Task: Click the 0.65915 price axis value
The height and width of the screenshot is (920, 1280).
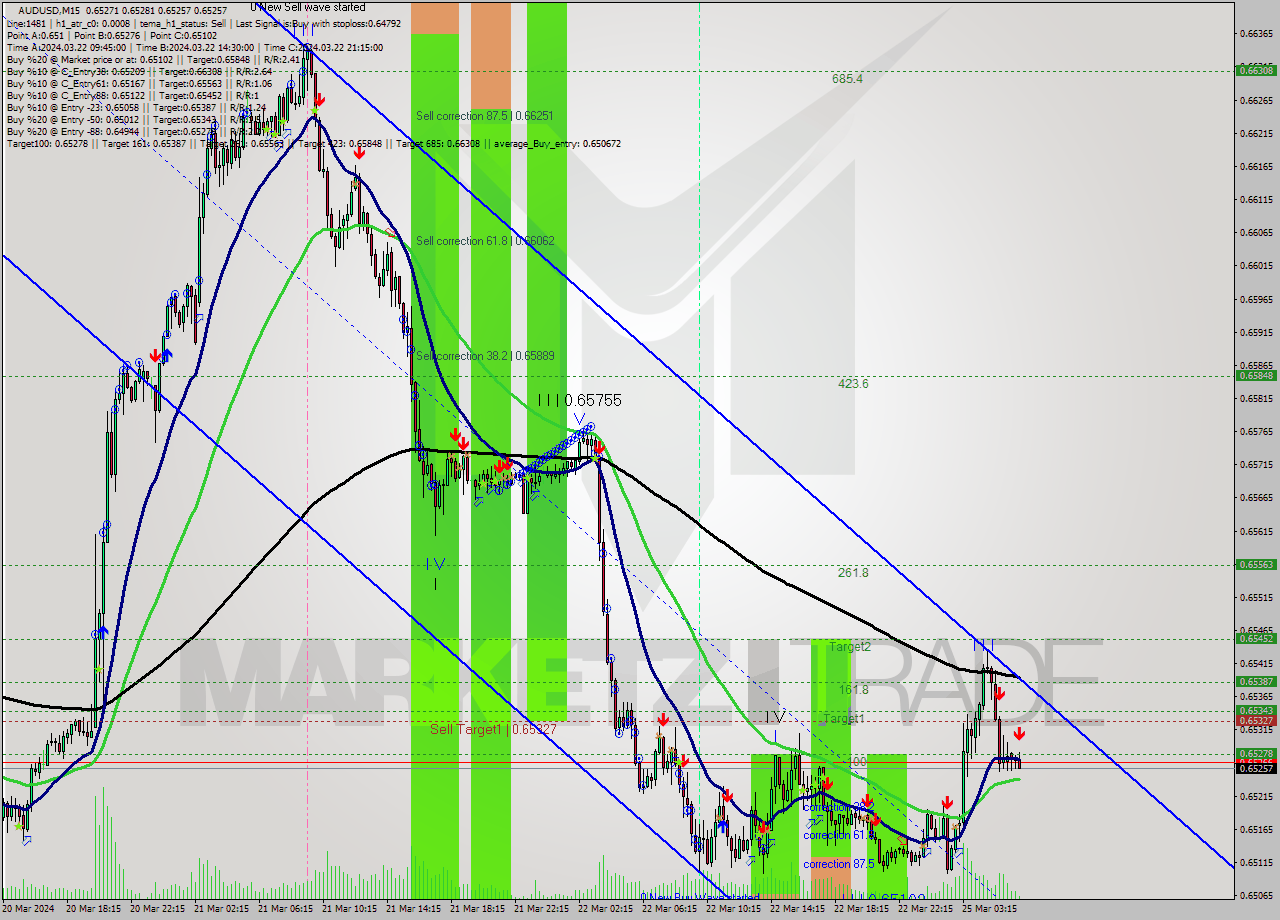Action: point(1256,332)
